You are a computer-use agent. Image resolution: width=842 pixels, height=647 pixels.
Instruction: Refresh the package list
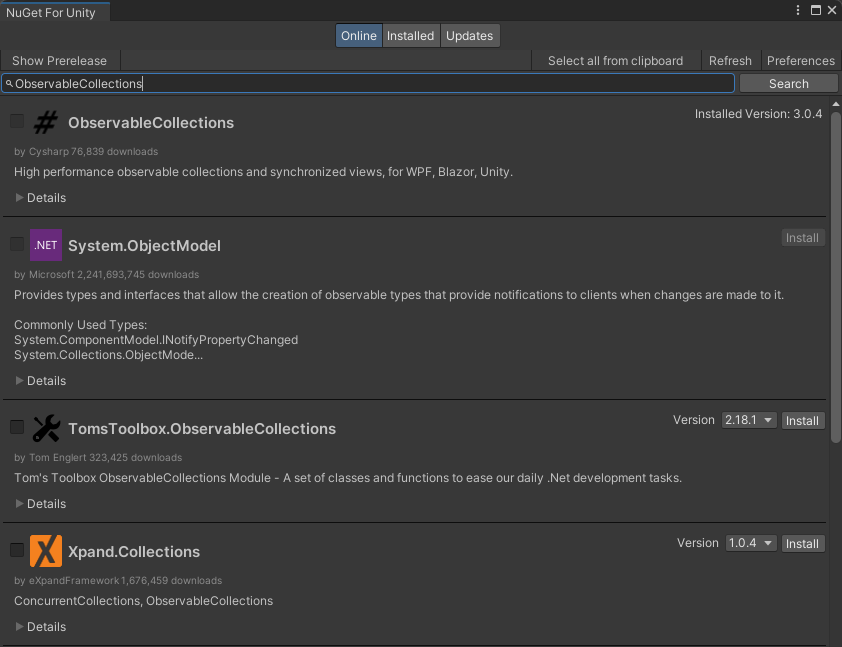(730, 61)
